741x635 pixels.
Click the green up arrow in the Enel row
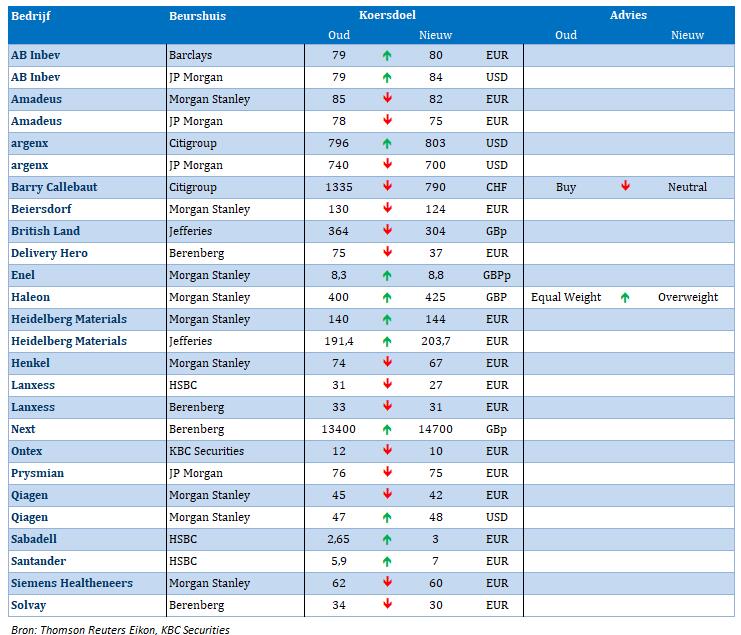[387, 275]
